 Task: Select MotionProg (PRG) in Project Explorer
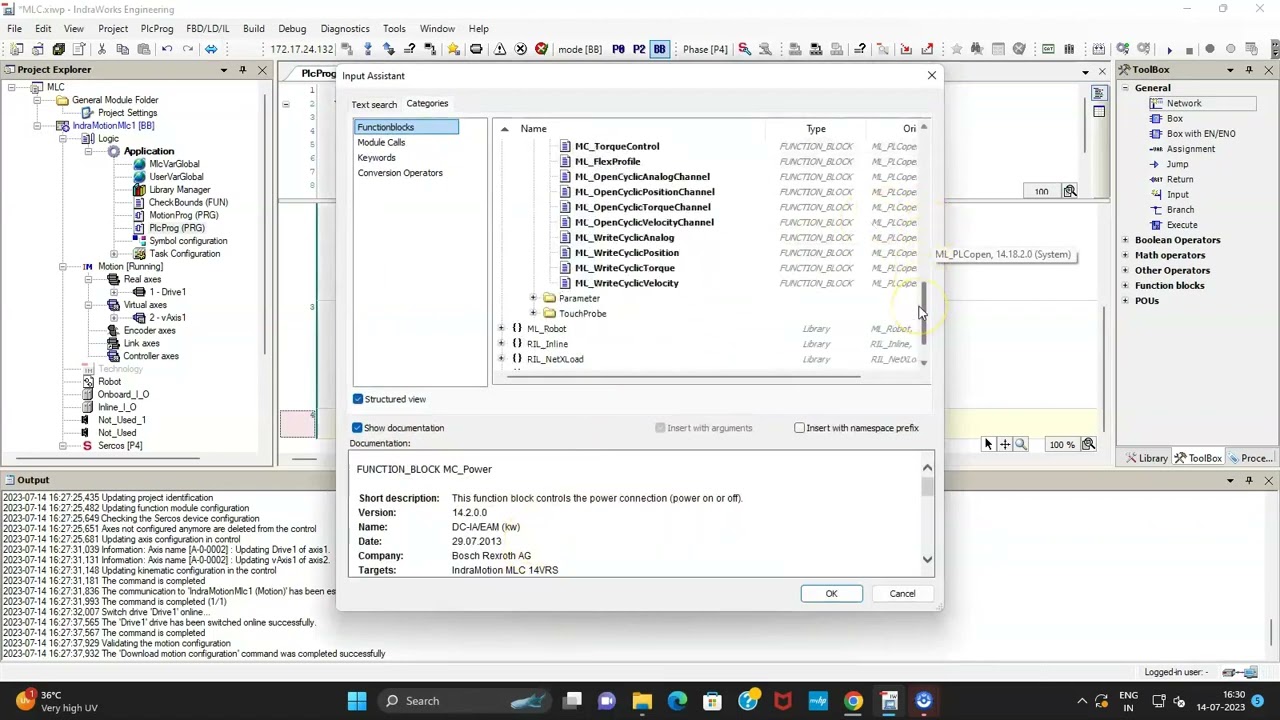pos(183,215)
